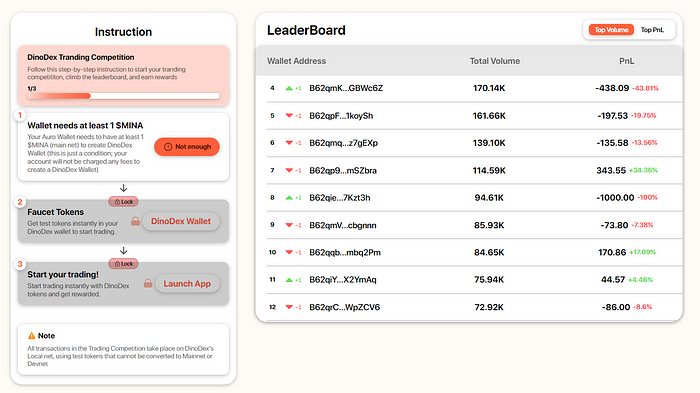
Task: Click red down arrow for B62qmV...cbgnnn
Action: (289, 225)
